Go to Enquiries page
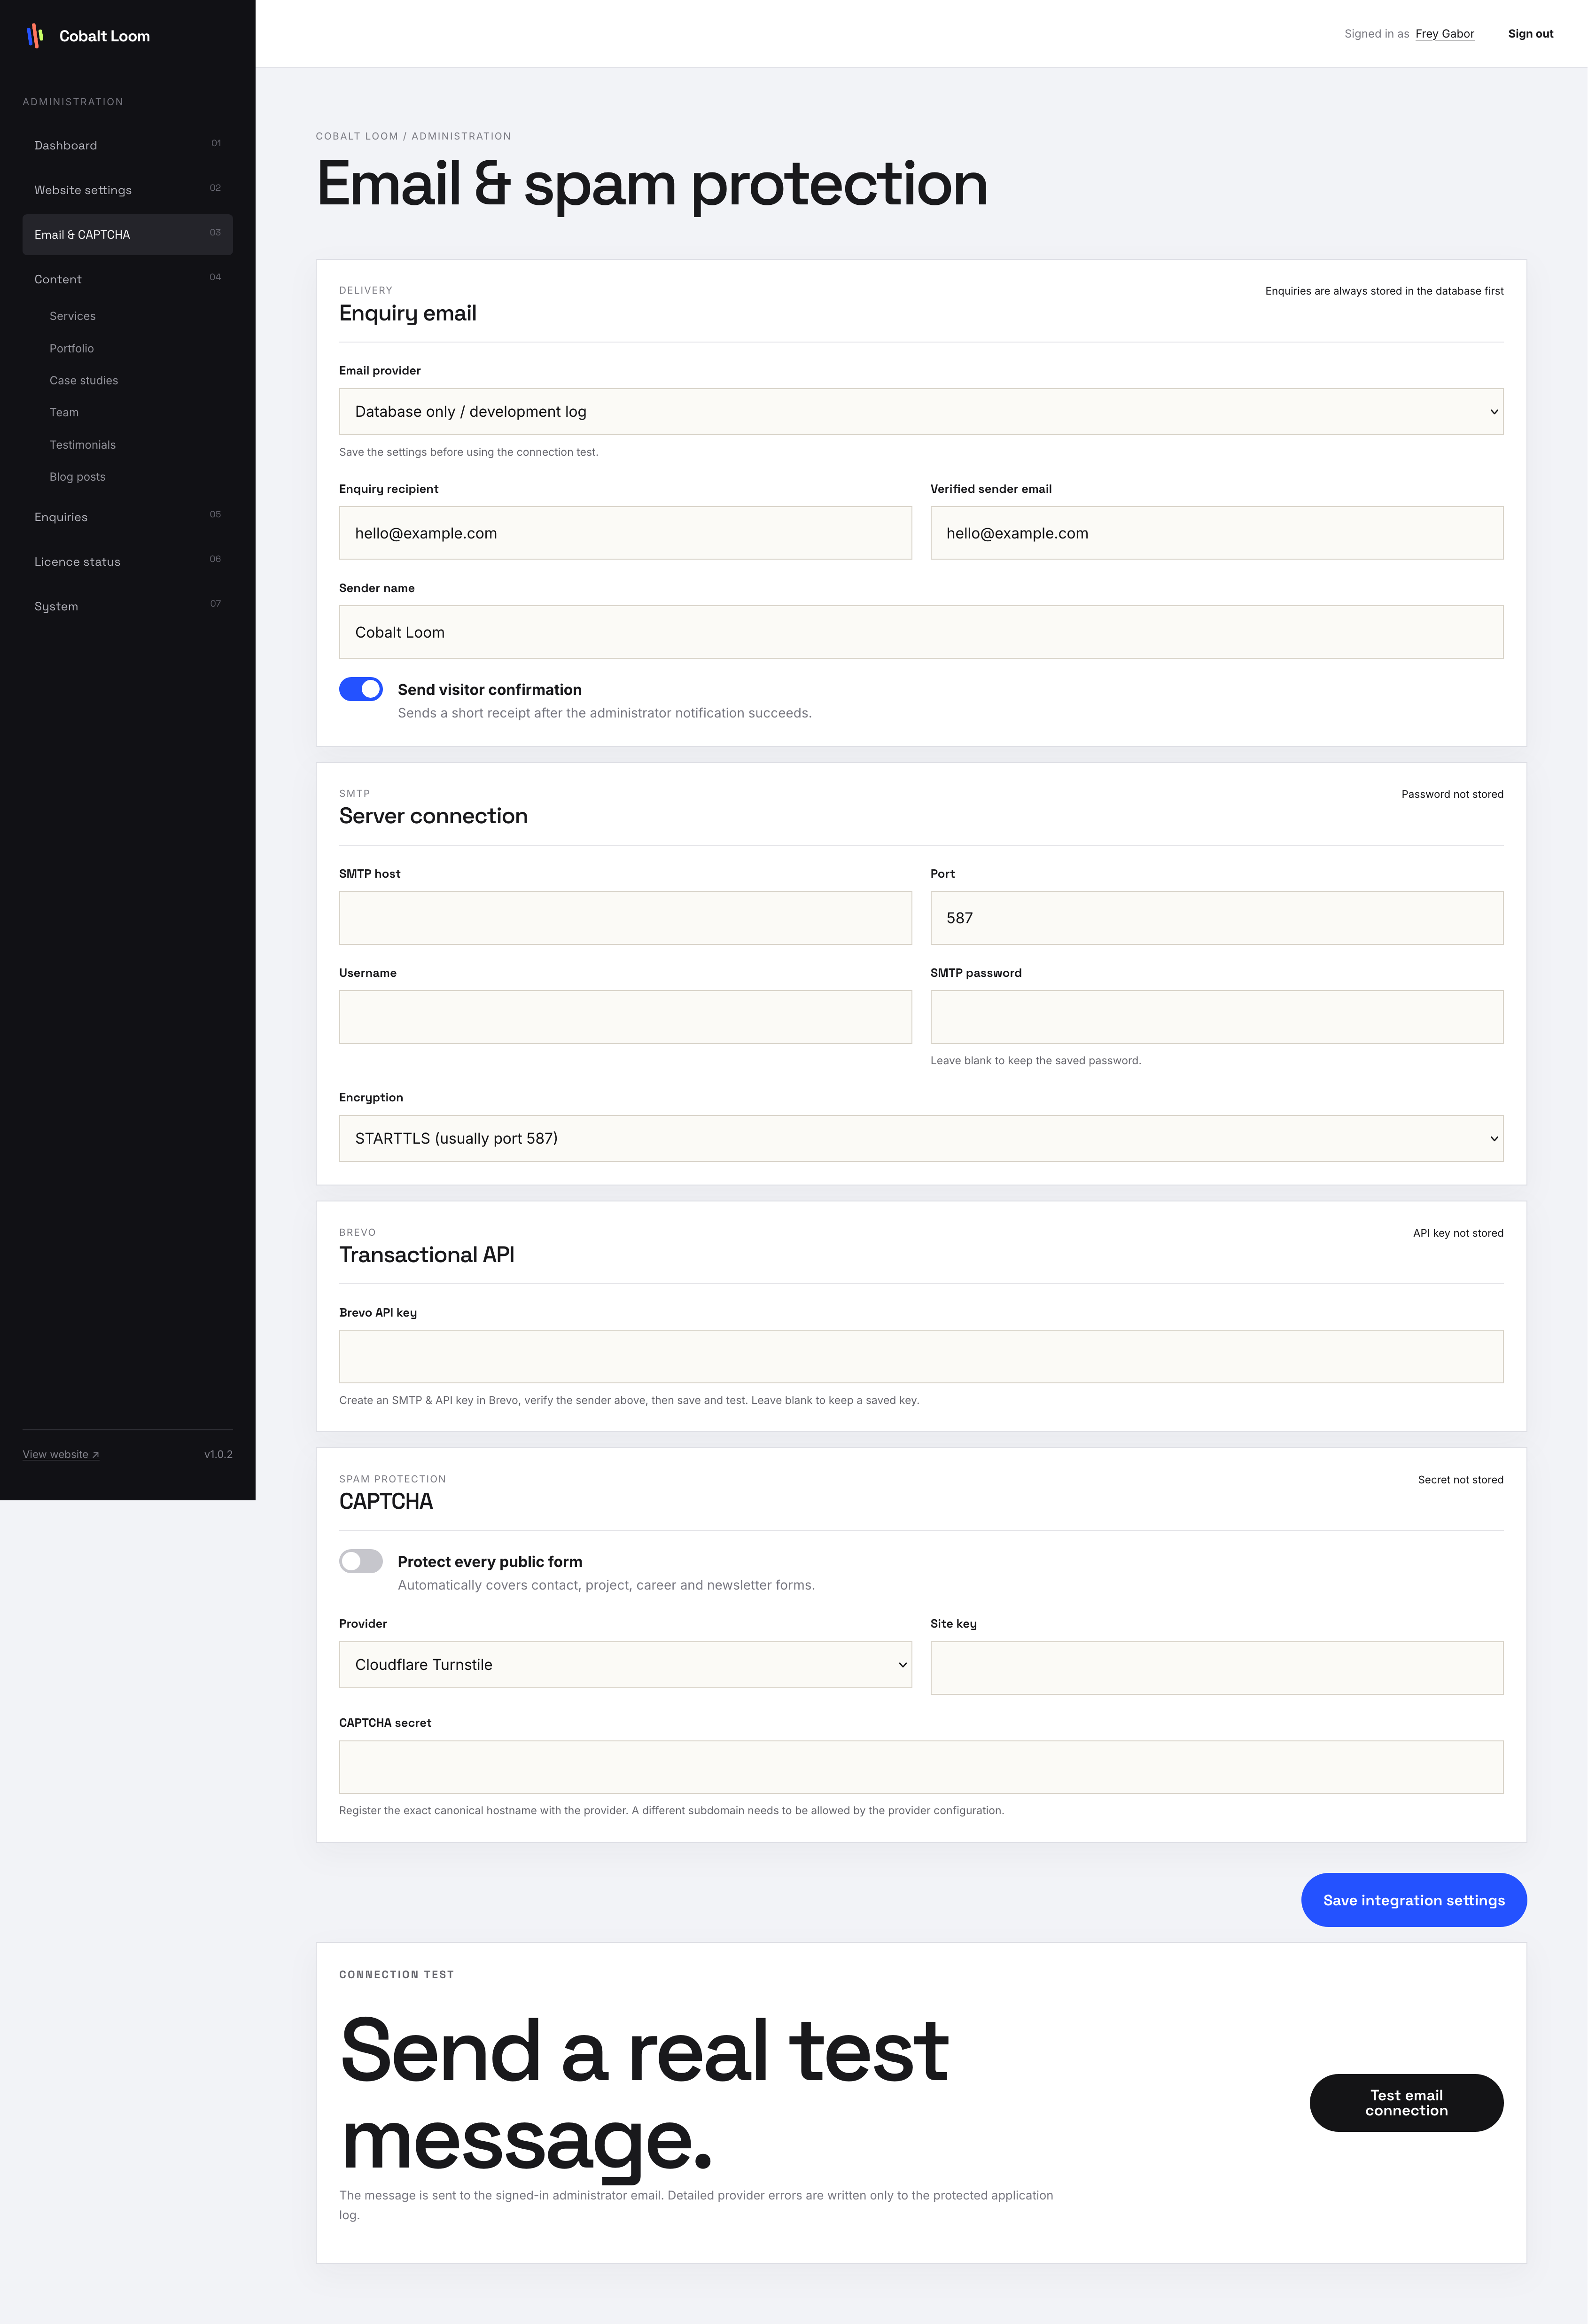Screen dimensions: 1588x2324 (x=127, y=517)
